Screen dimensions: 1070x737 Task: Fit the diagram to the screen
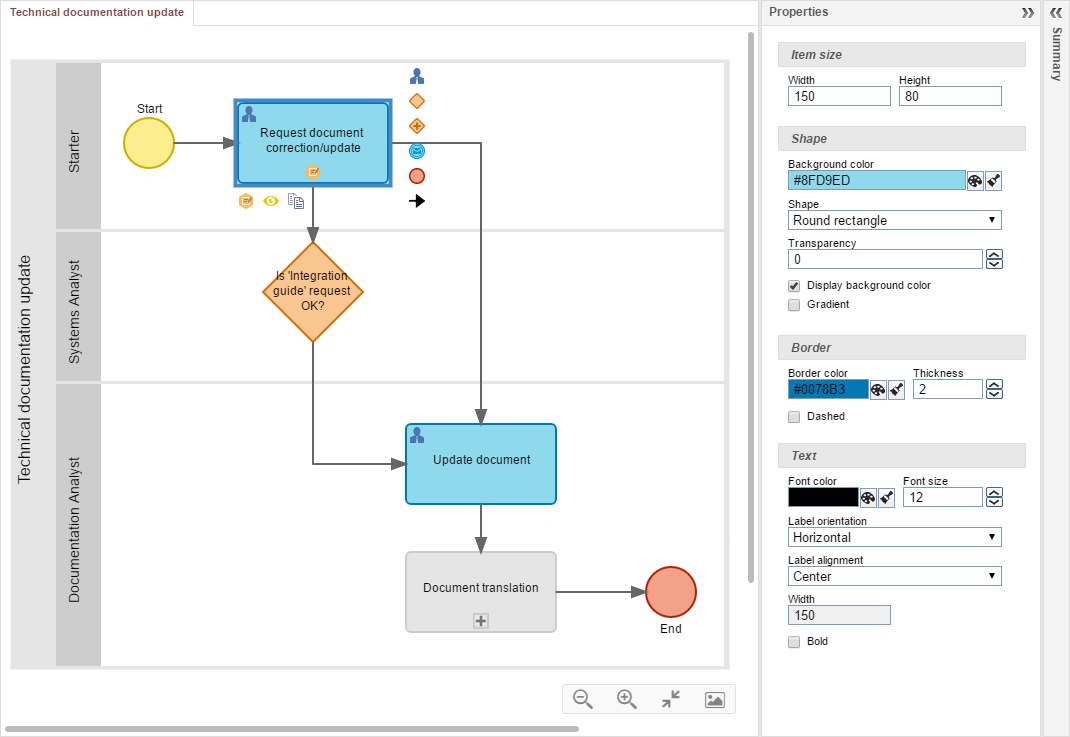[x=671, y=699]
